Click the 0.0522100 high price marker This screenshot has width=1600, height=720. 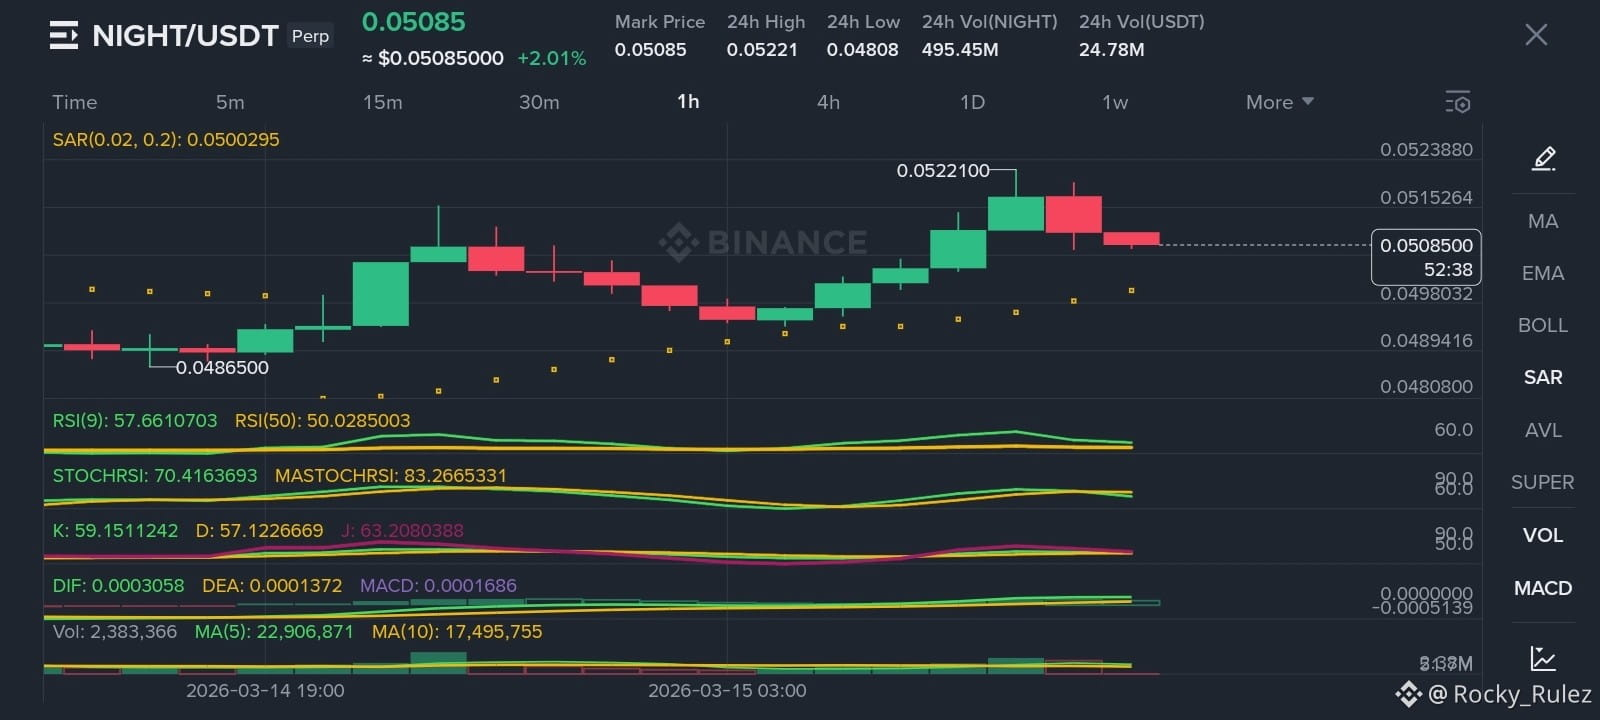click(x=943, y=171)
